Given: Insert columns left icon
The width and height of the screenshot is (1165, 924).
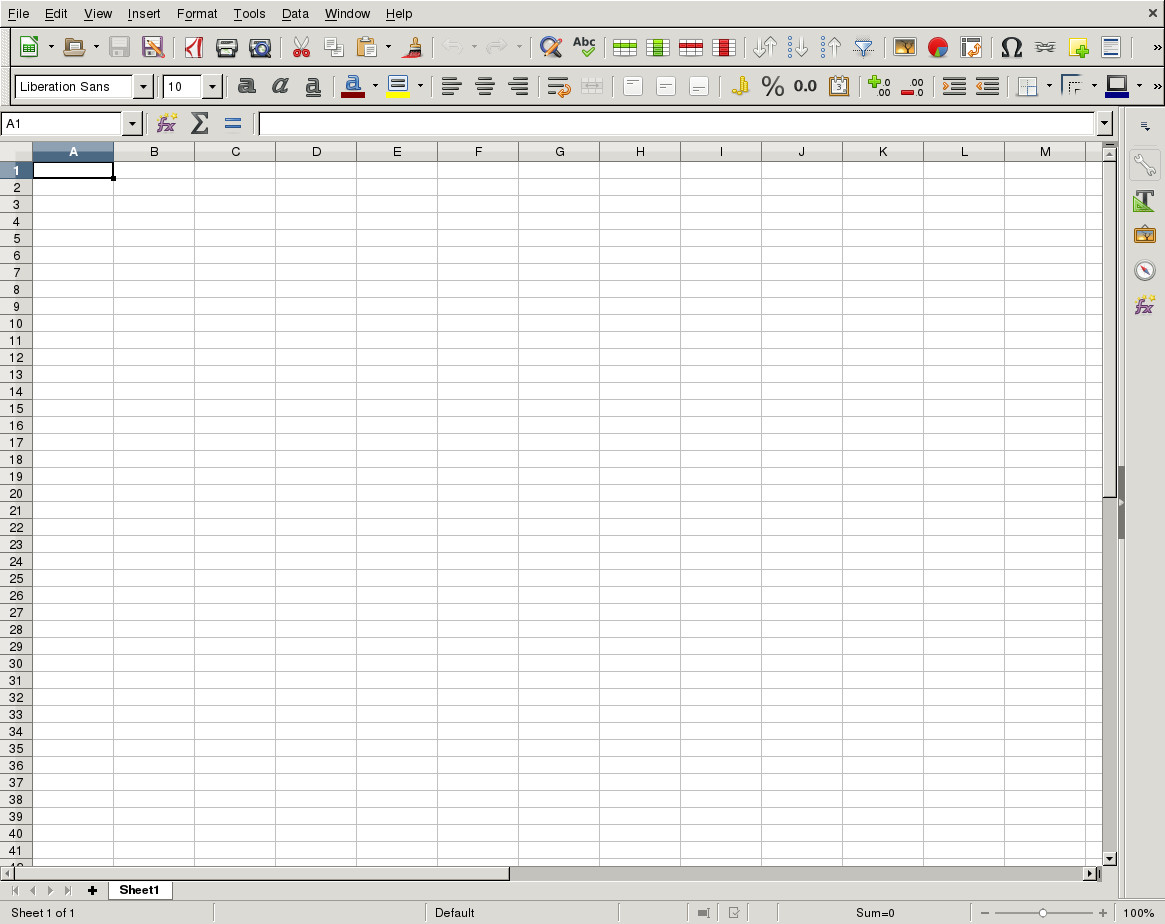Looking at the screenshot, I should 658,47.
